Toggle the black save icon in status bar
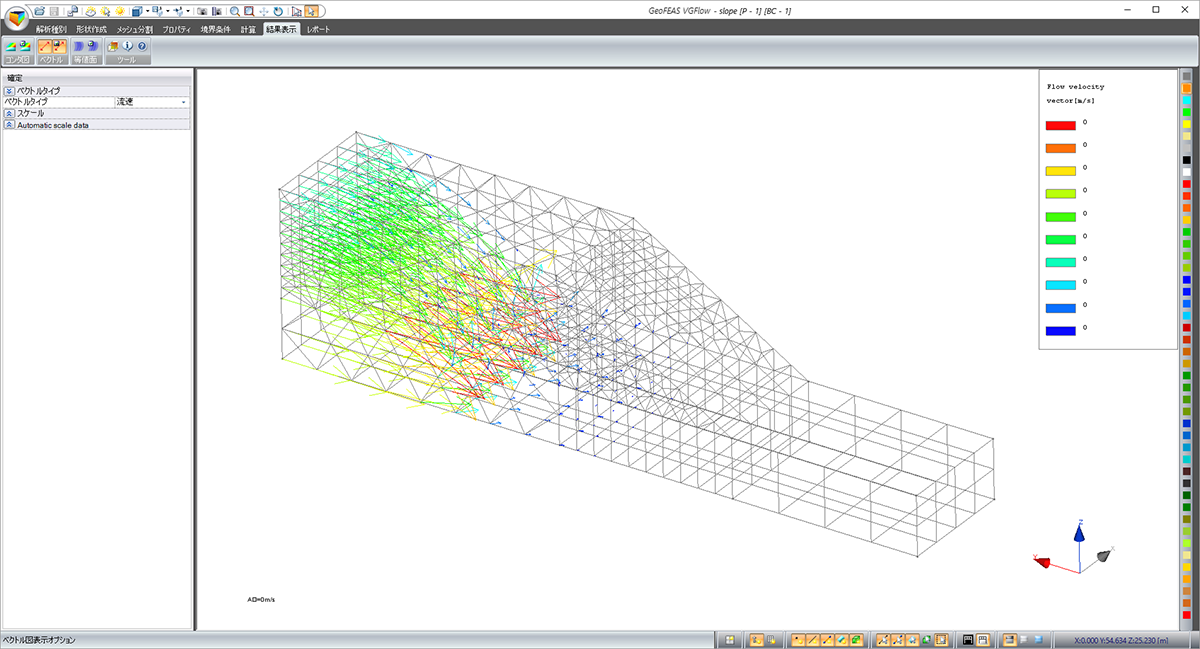This screenshot has width=1200, height=649. (967, 639)
